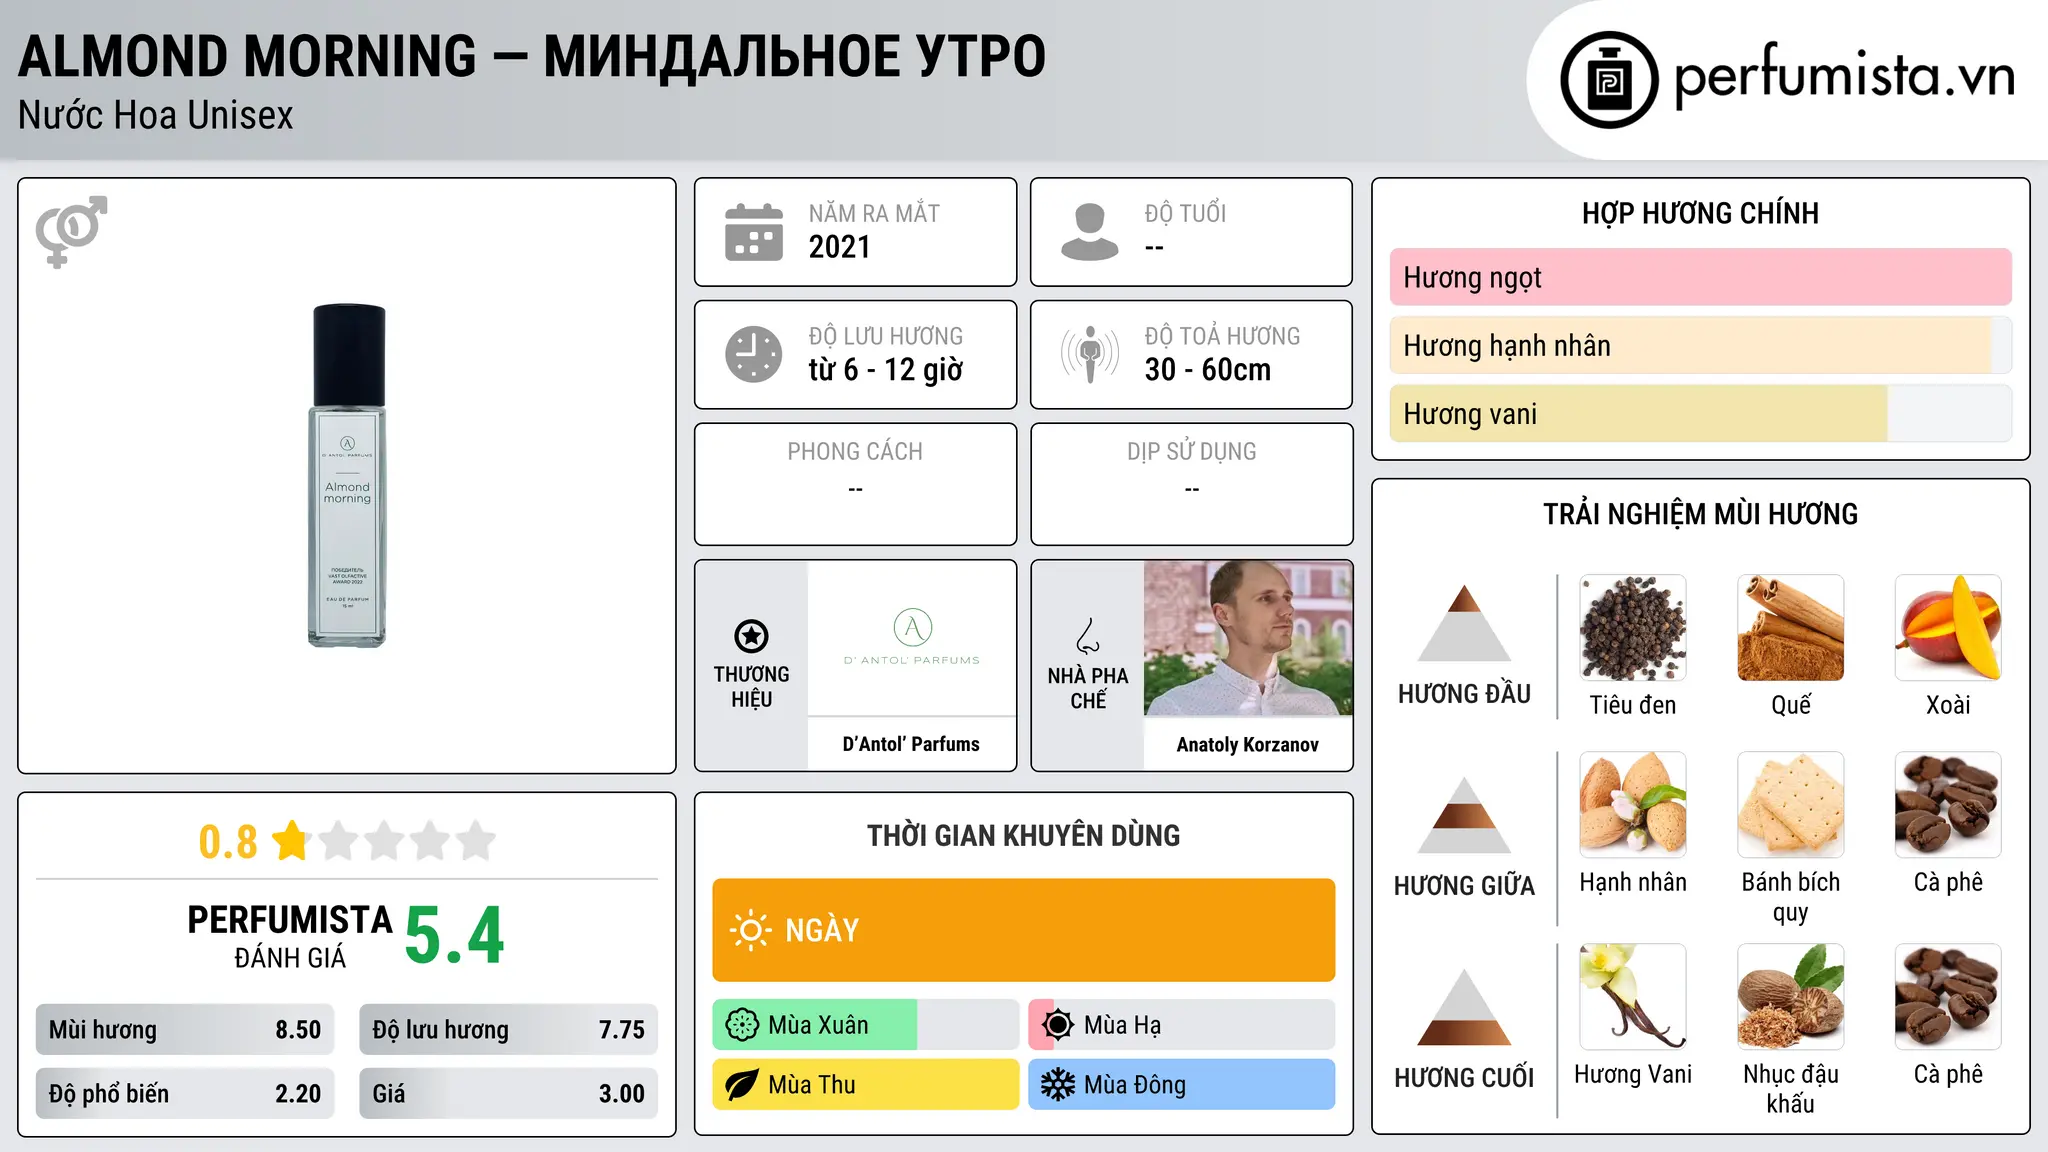
Task: Click the green 5.4 Perfumista score
Action: coord(455,935)
